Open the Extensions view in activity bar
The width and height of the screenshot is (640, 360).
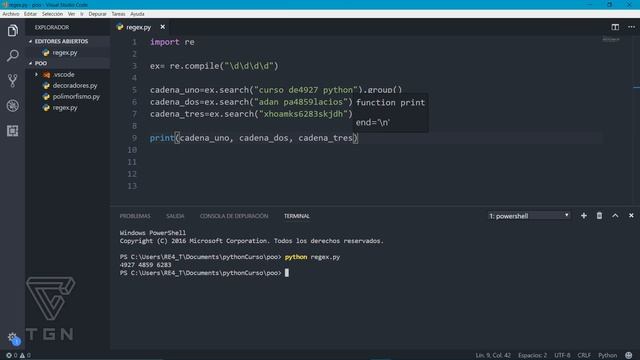click(x=13, y=131)
